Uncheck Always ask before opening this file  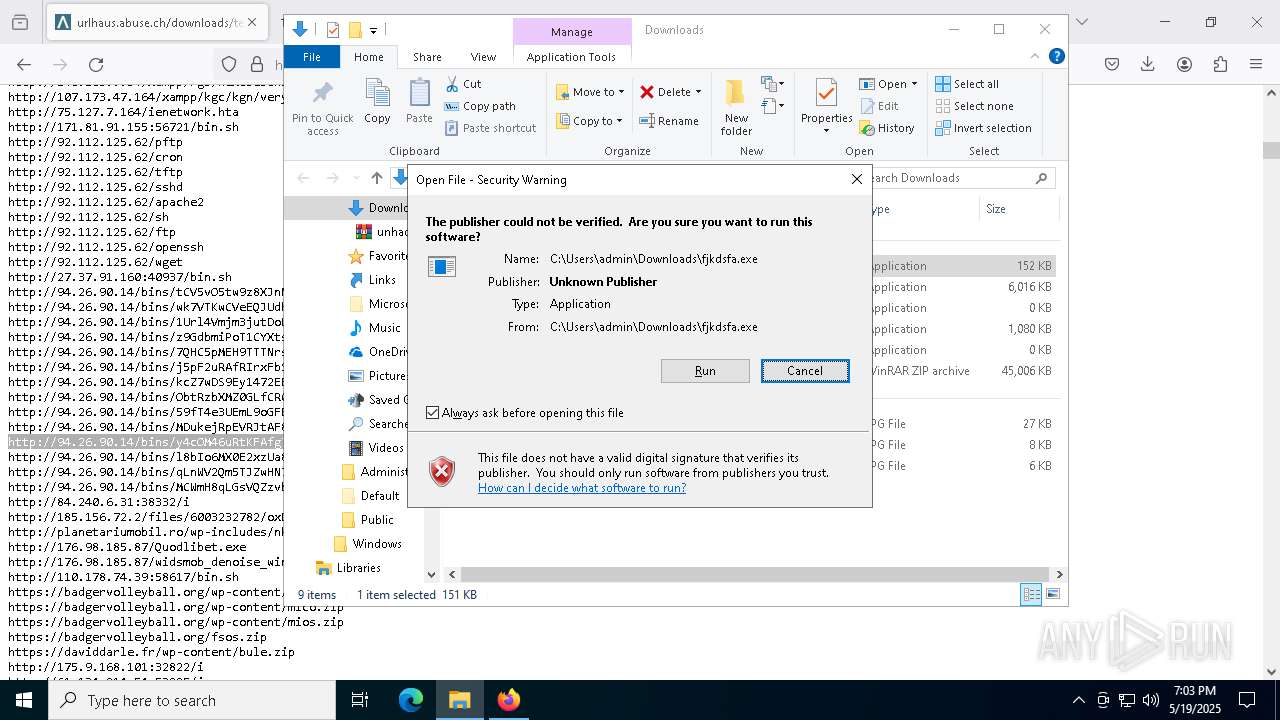432,412
